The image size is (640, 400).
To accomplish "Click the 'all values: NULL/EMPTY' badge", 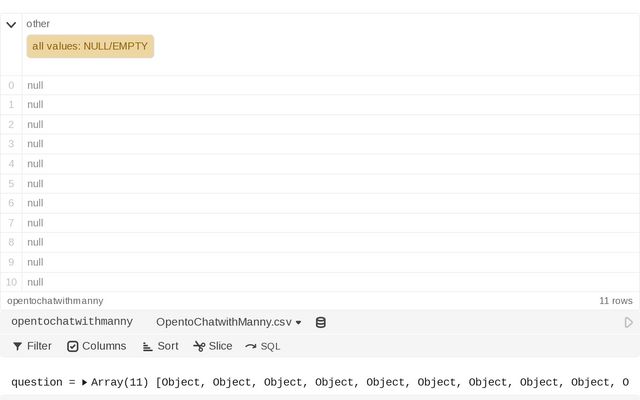I will (90, 46).
